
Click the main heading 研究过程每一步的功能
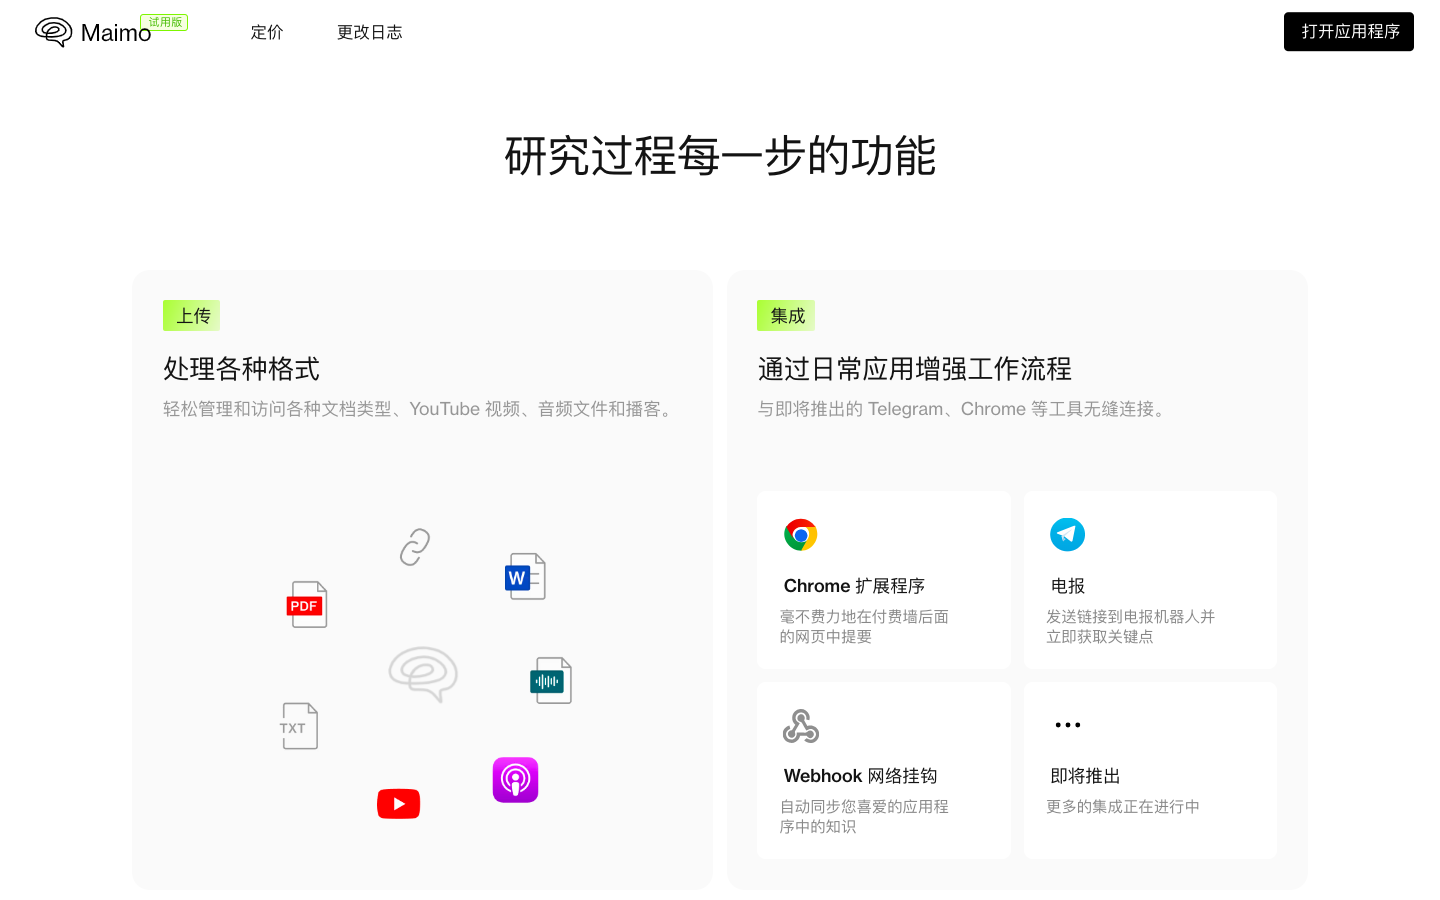(x=720, y=156)
